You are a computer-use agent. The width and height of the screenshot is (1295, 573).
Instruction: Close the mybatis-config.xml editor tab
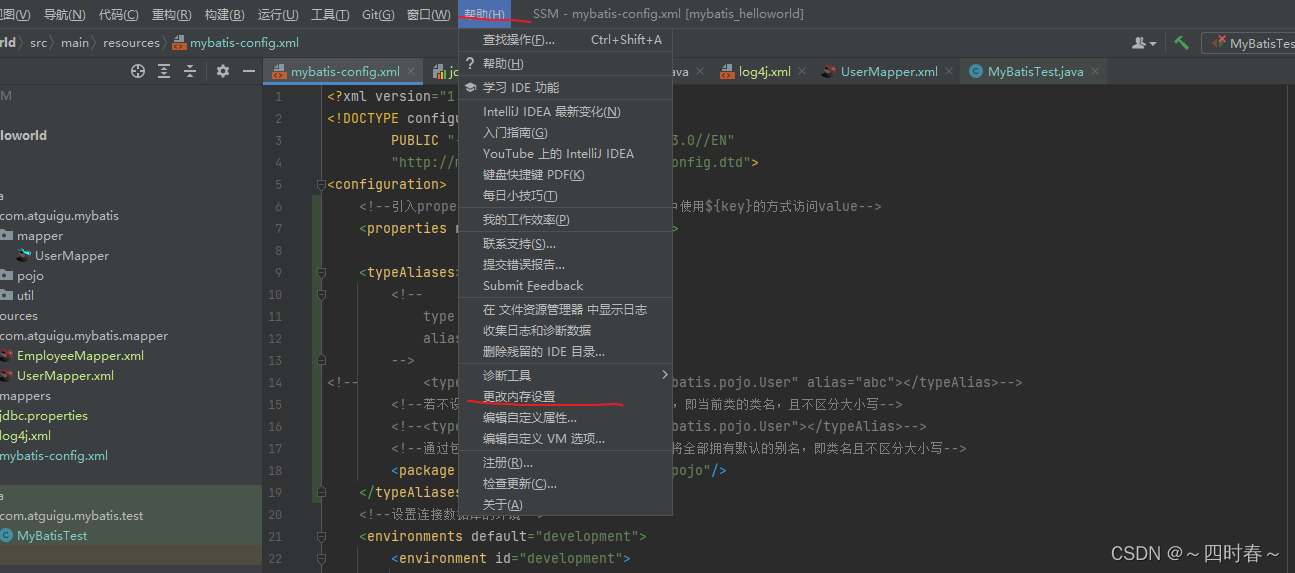(411, 72)
